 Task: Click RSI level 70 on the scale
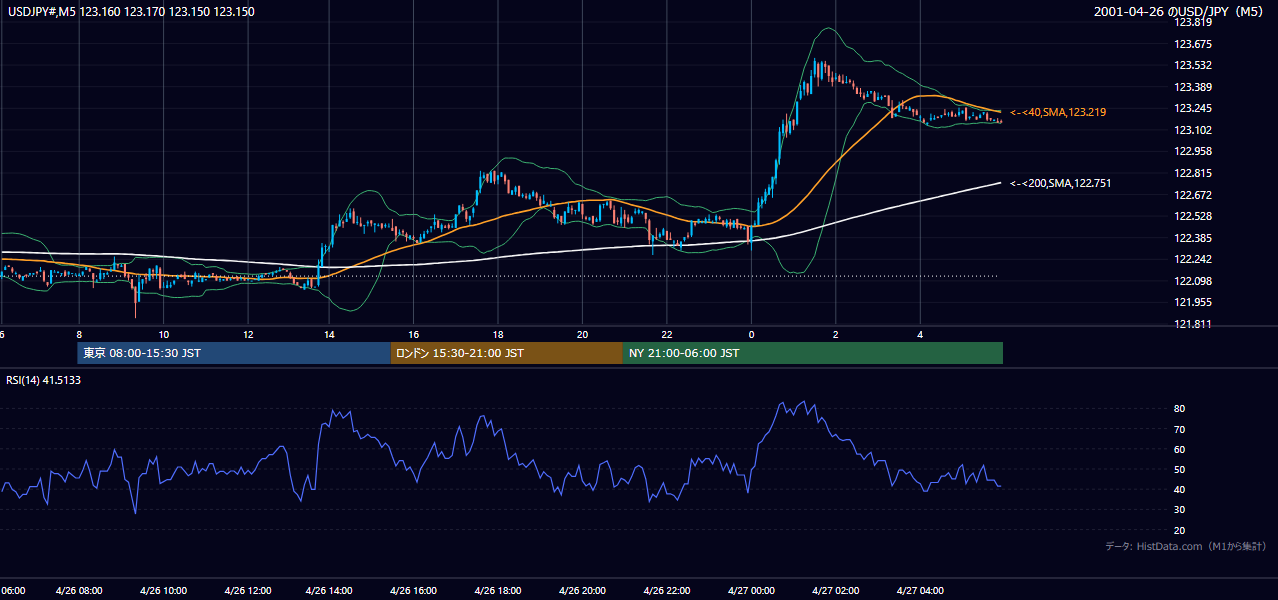(1180, 429)
